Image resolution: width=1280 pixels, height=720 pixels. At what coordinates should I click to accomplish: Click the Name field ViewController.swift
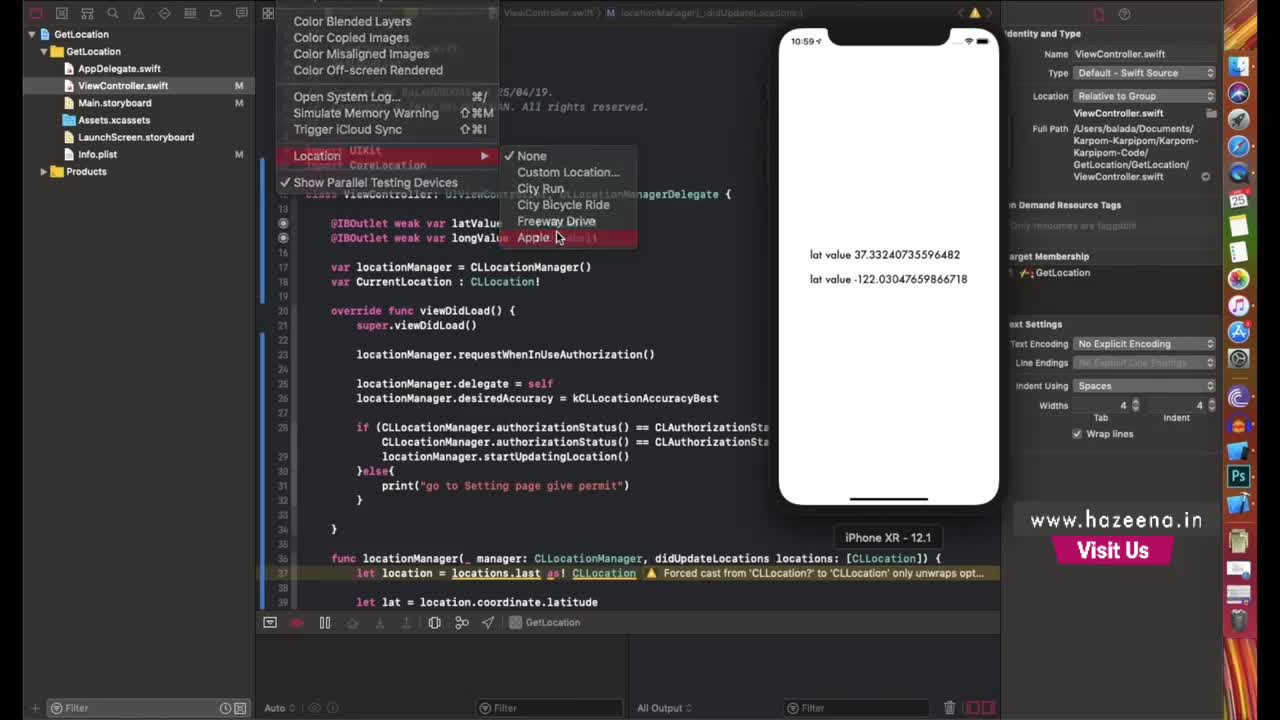1145,54
